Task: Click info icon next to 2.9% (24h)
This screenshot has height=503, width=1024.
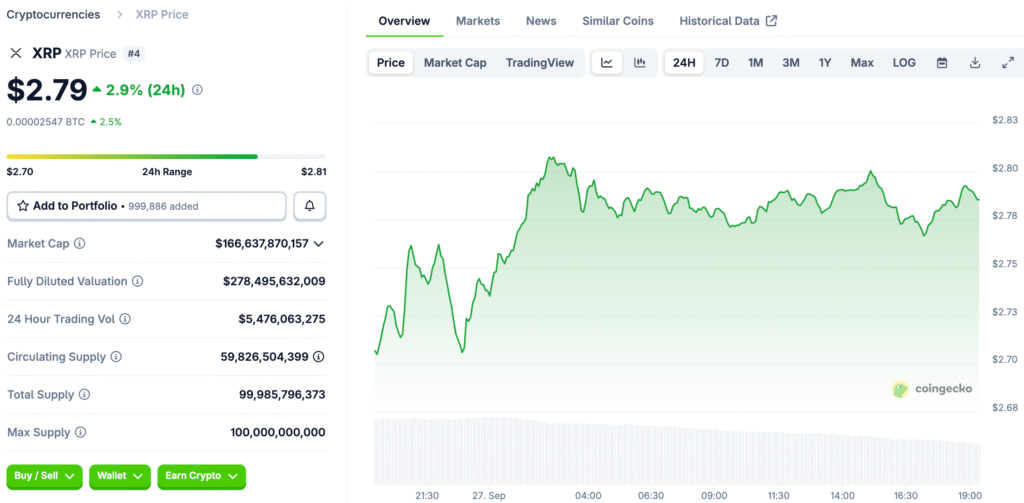Action: (197, 90)
